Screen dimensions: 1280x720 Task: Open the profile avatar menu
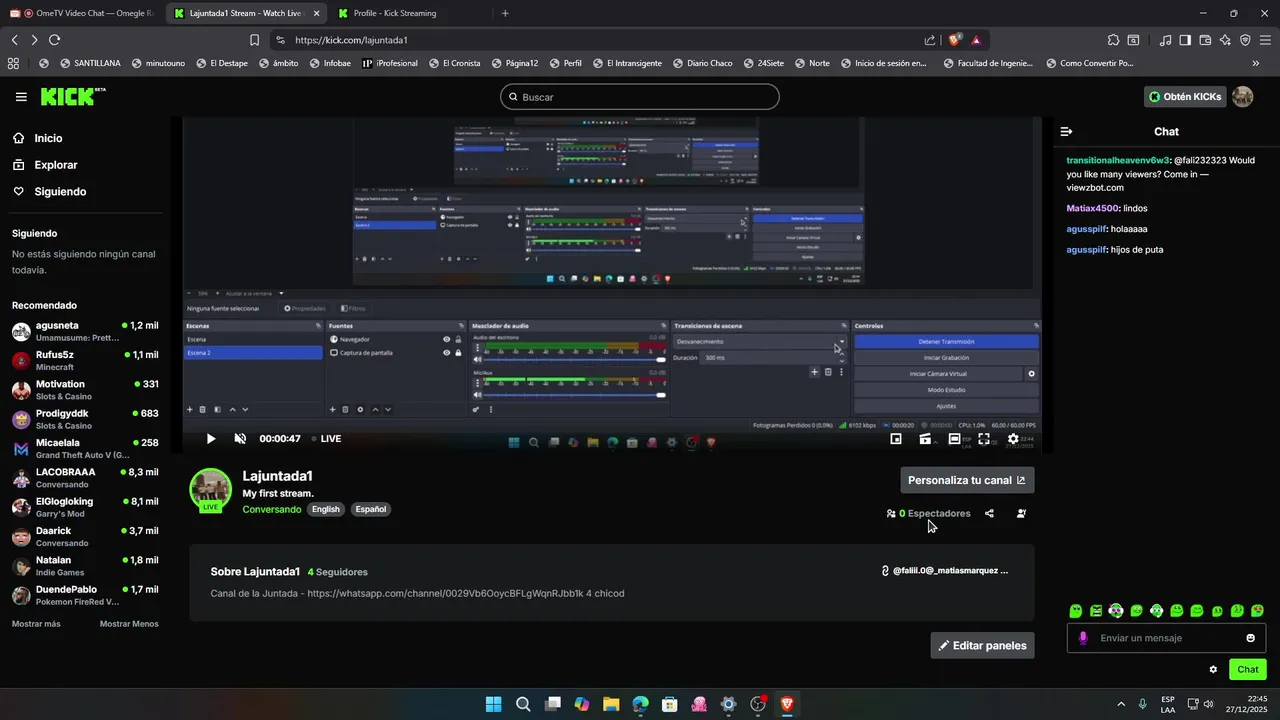[x=1242, y=97]
